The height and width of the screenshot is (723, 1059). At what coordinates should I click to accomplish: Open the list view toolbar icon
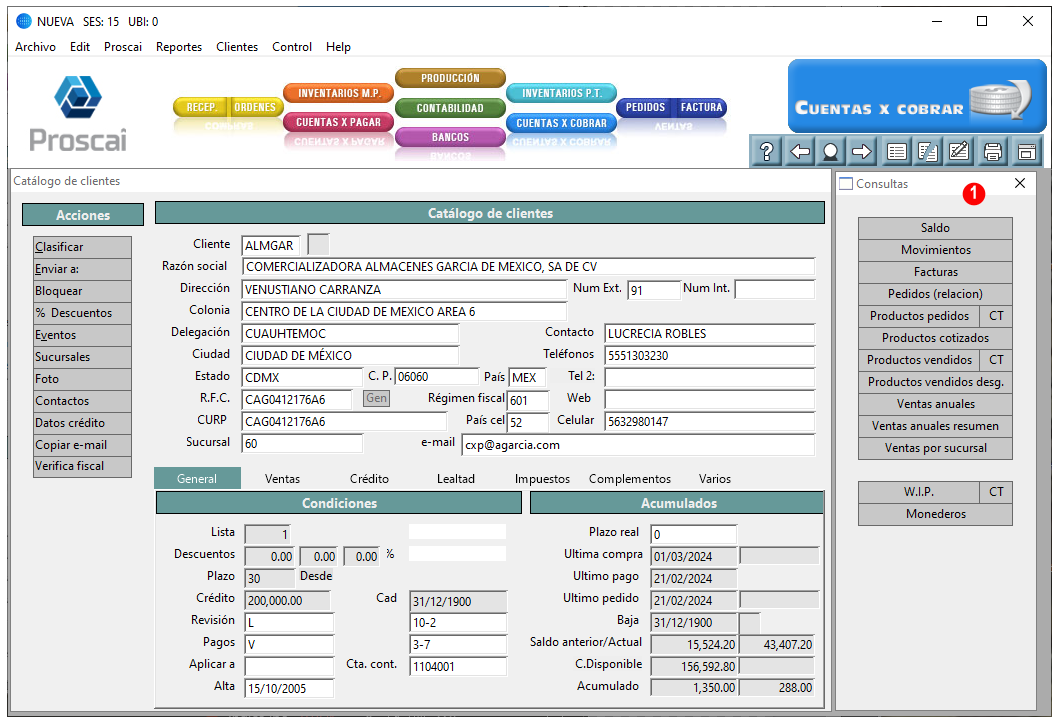click(x=897, y=151)
